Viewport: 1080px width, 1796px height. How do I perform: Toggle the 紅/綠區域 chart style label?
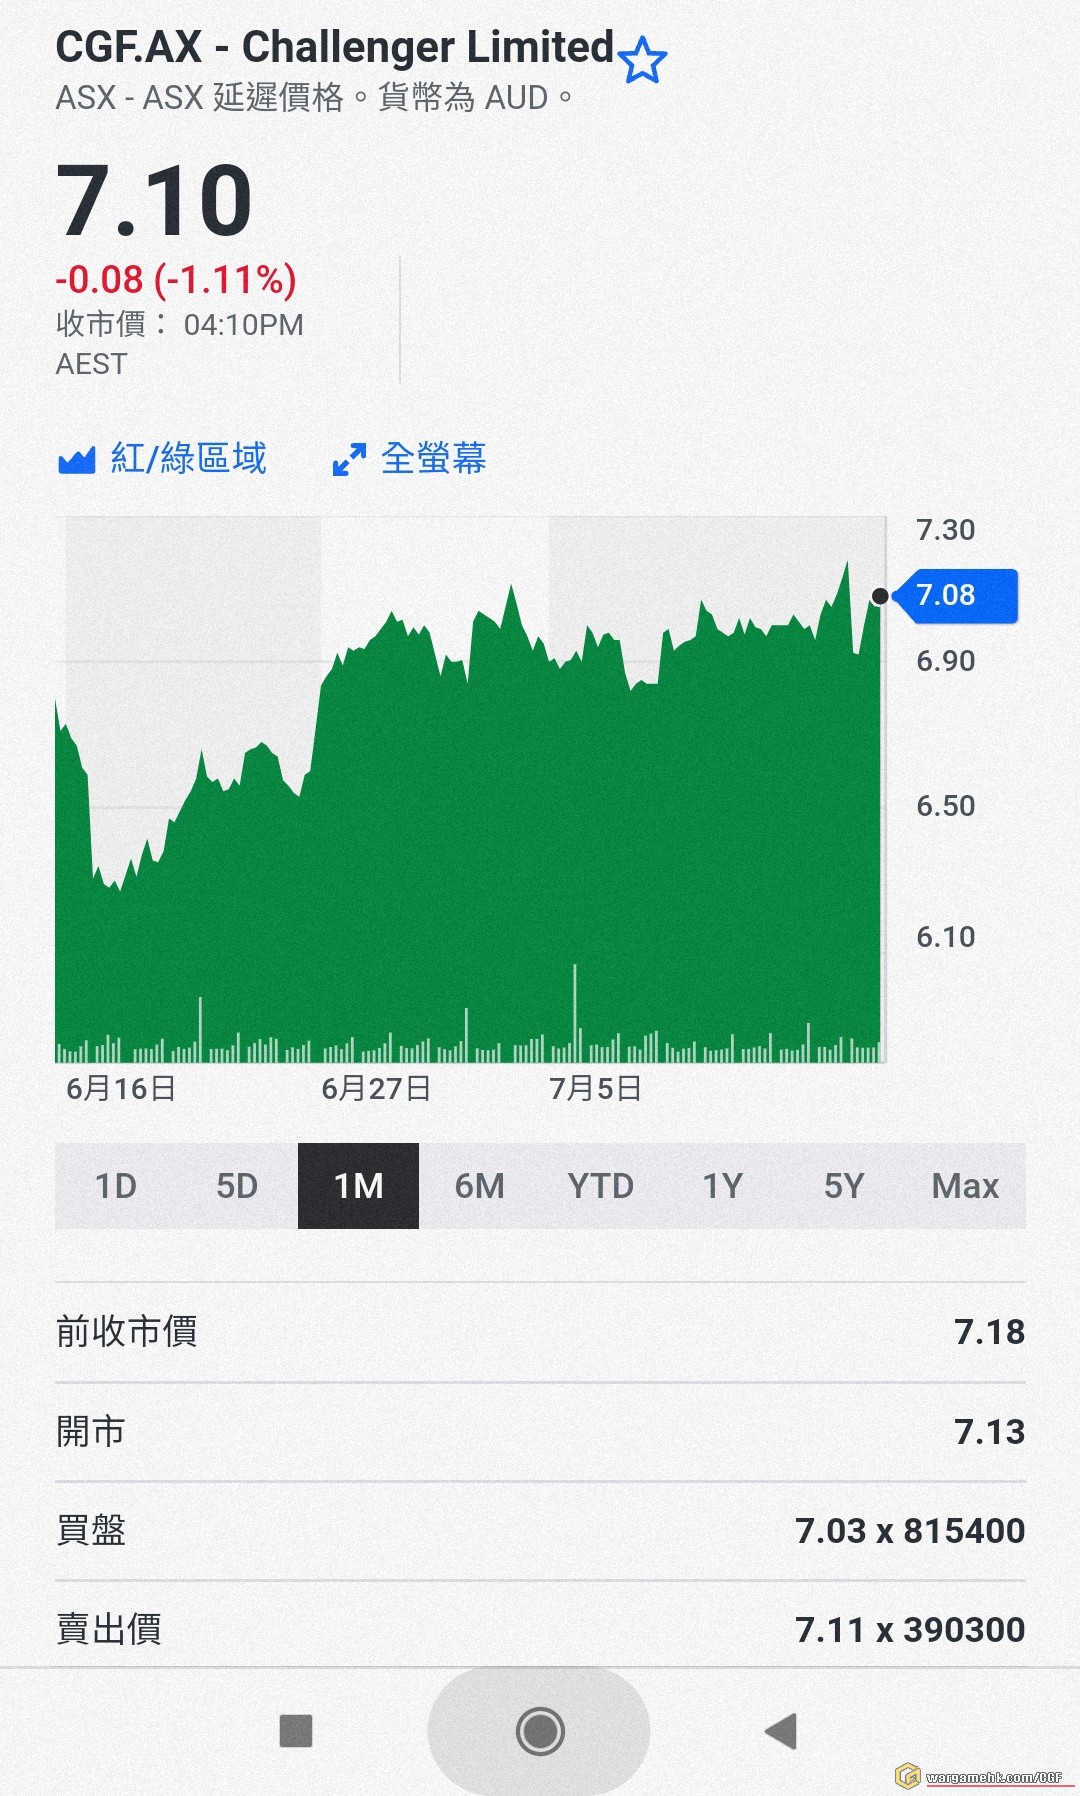(188, 459)
